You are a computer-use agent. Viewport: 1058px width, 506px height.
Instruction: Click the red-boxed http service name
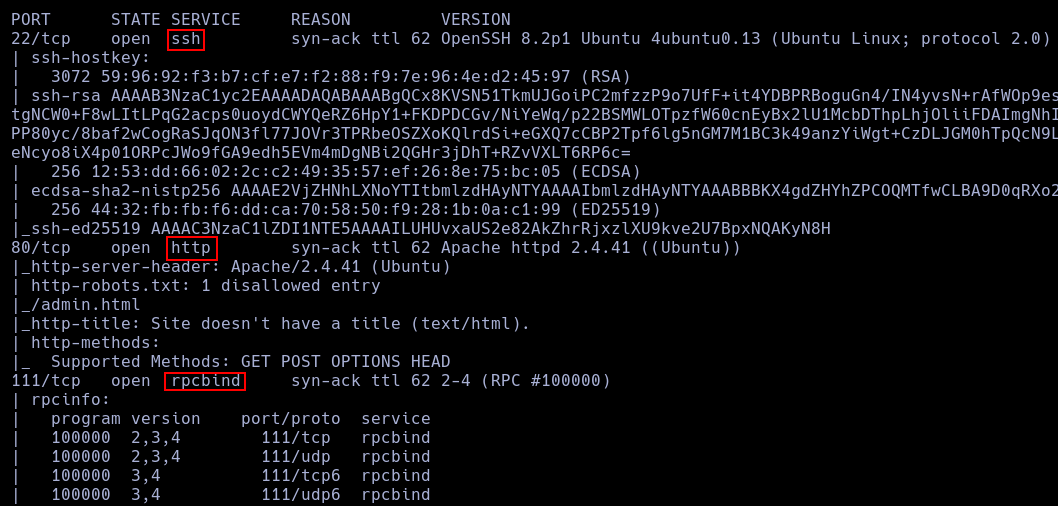click(x=191, y=248)
